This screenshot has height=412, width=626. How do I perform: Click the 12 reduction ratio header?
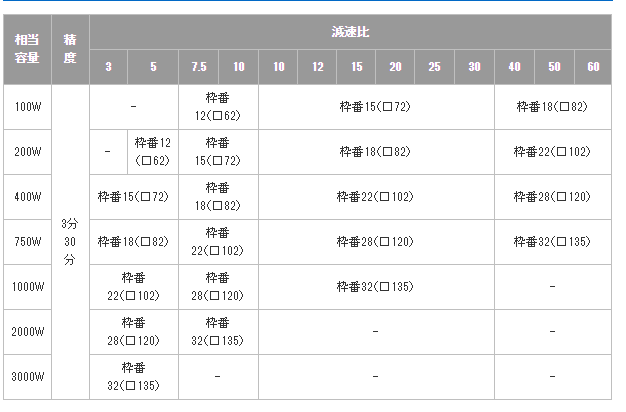pos(317,67)
